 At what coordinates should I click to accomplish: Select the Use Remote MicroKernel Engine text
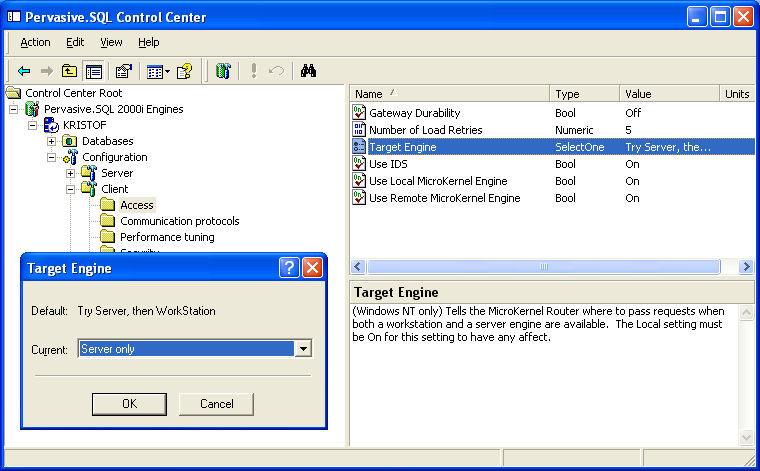coord(444,198)
